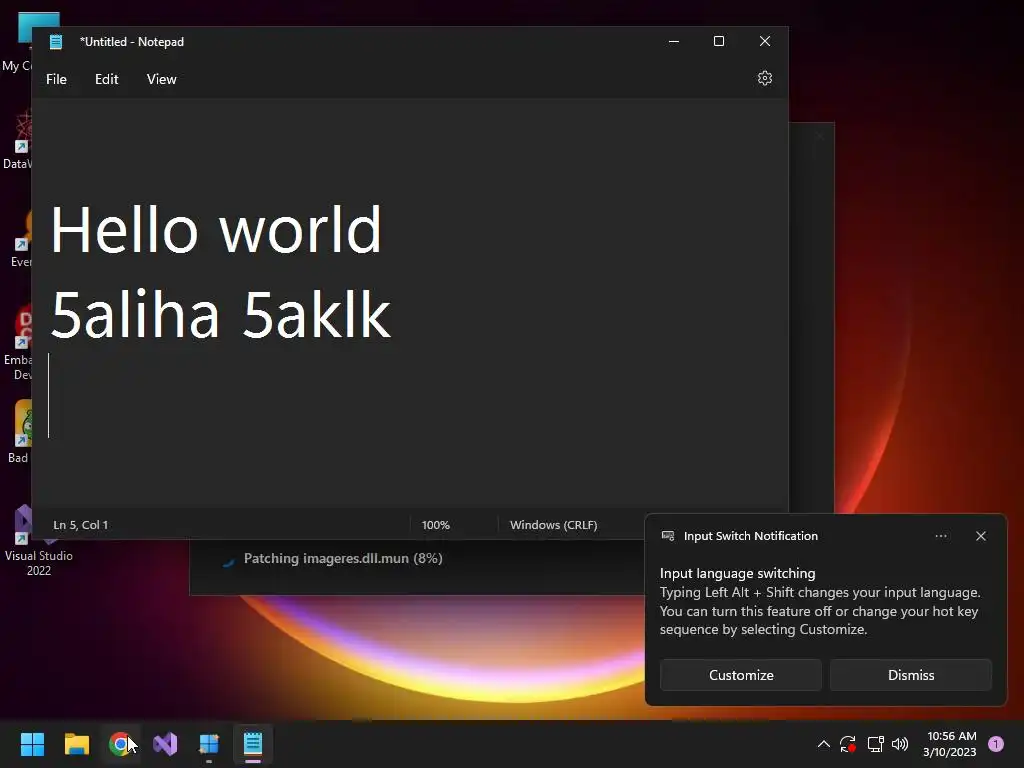Open the network status tray icon
Viewport: 1024px width, 768px height.
point(875,744)
